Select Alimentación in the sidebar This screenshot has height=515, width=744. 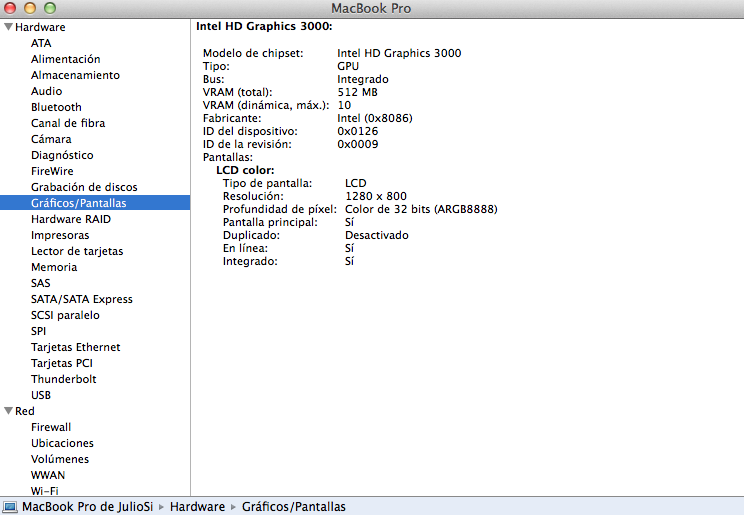65,59
